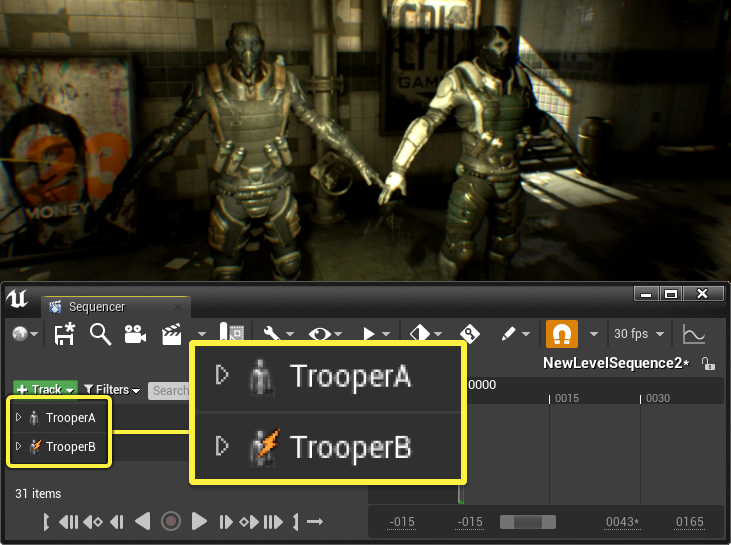
Task: Click the Save As icon with asterisk
Action: click(x=64, y=334)
